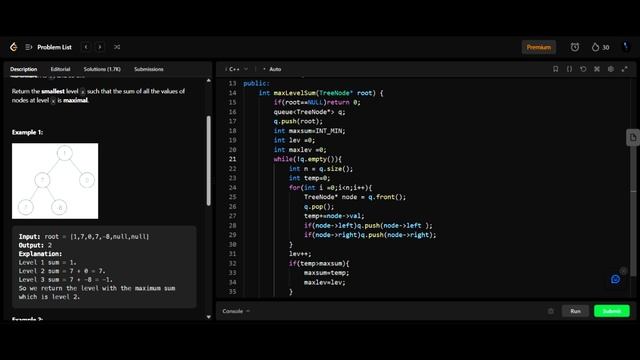Viewport: 640px width, 360px height.
Task: Click the Run button
Action: point(576,311)
